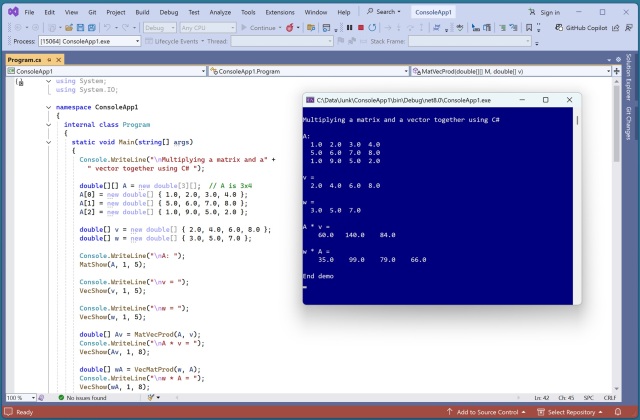
Task: Click the editor window gear icon
Action: (618, 60)
